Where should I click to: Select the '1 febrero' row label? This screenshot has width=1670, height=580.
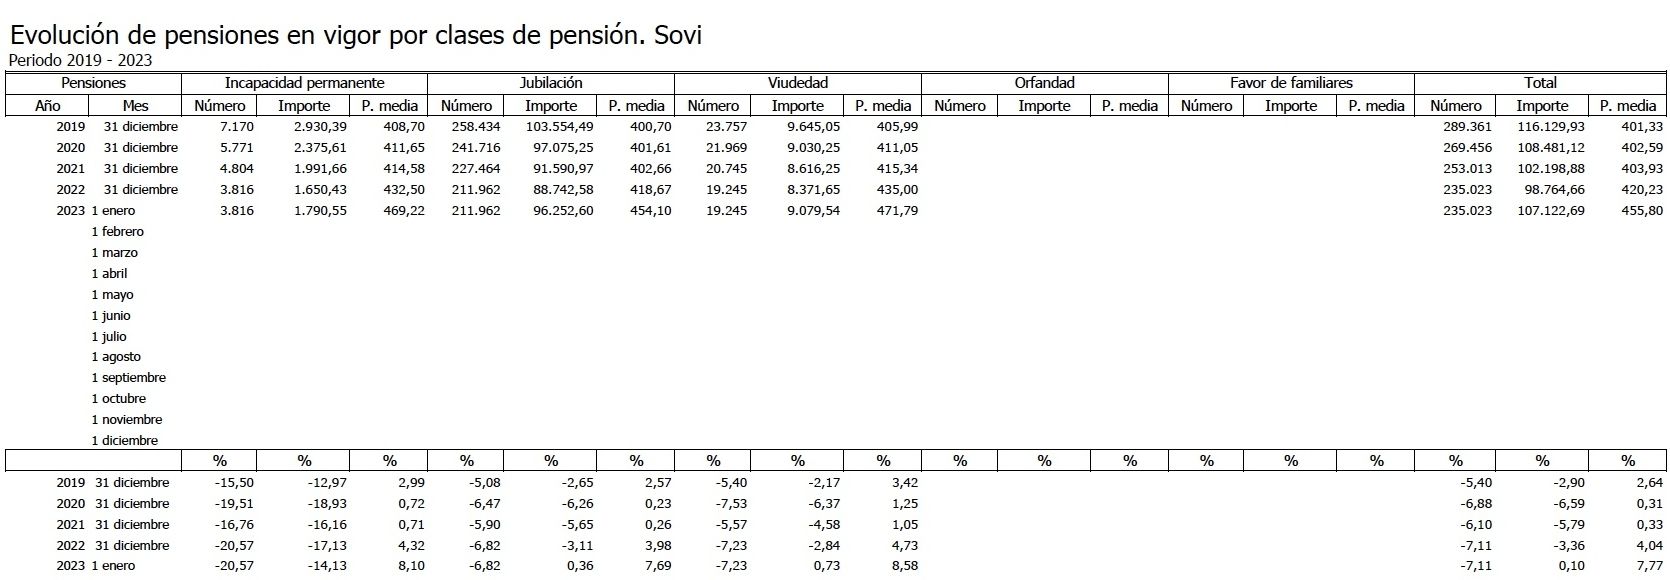[117, 232]
